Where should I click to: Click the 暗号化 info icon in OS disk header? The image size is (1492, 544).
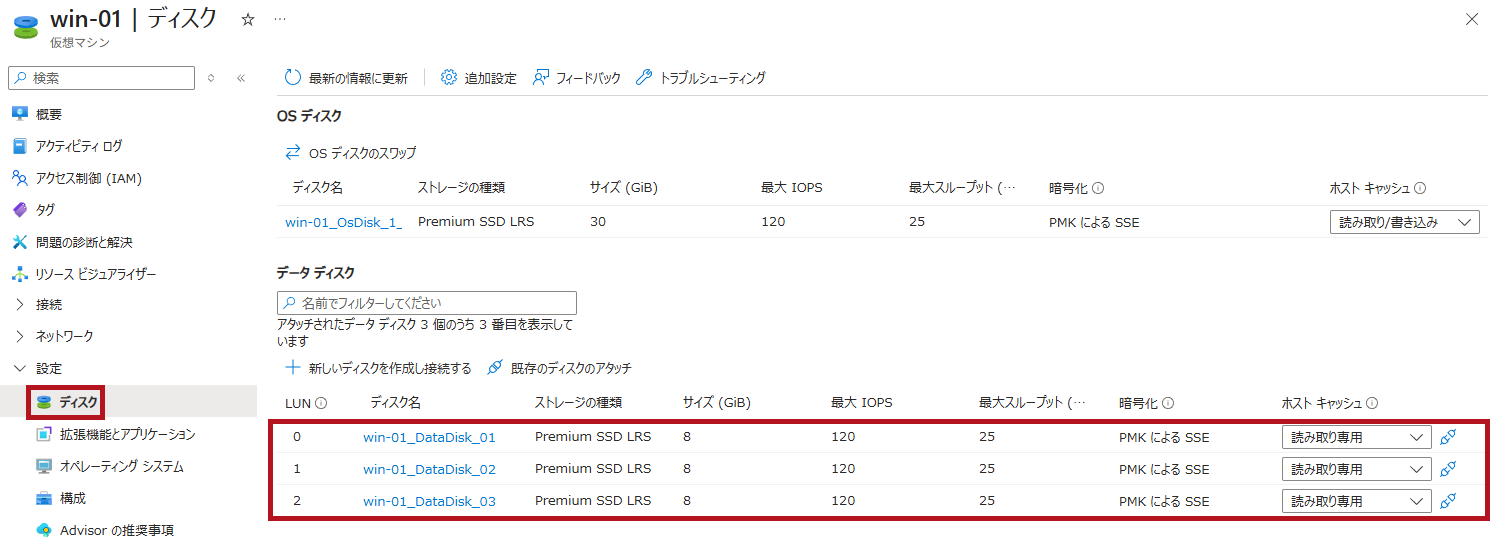coord(1098,188)
